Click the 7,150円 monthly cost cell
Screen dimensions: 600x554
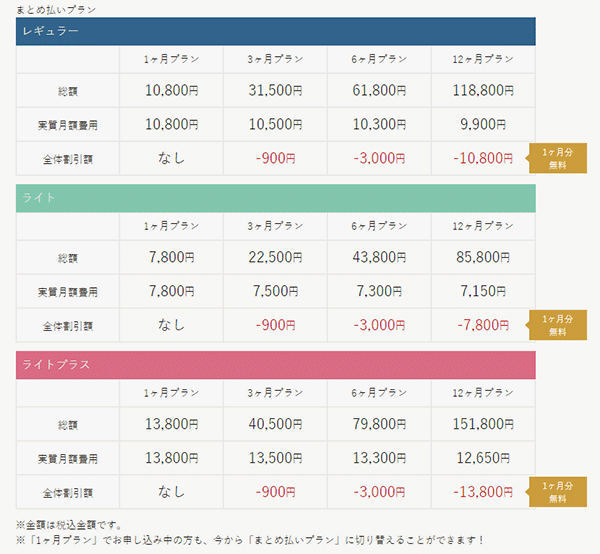point(483,291)
